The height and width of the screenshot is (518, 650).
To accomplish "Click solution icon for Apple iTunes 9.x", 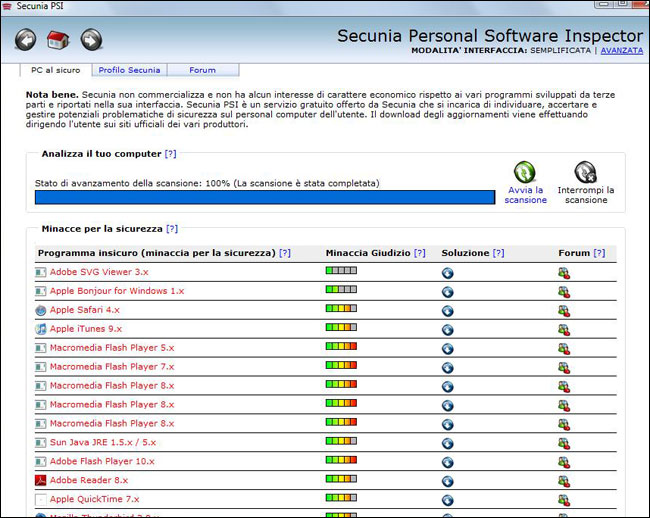I will [x=448, y=329].
